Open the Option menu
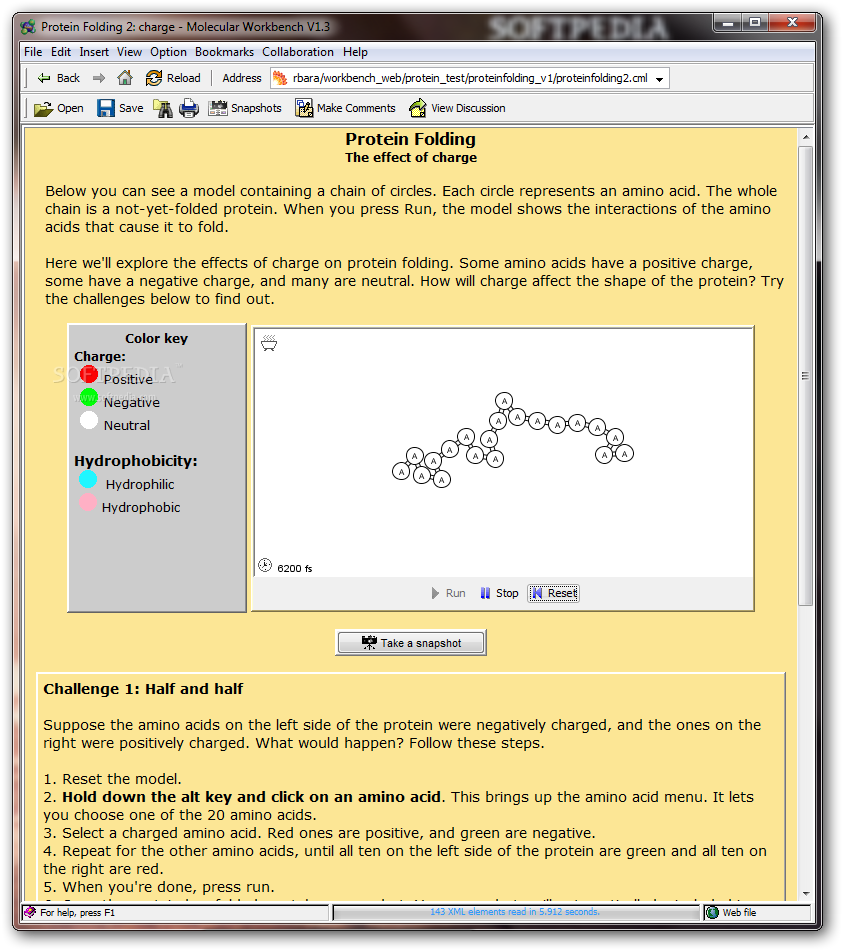Viewport: 843px width, 951px height. 169,52
